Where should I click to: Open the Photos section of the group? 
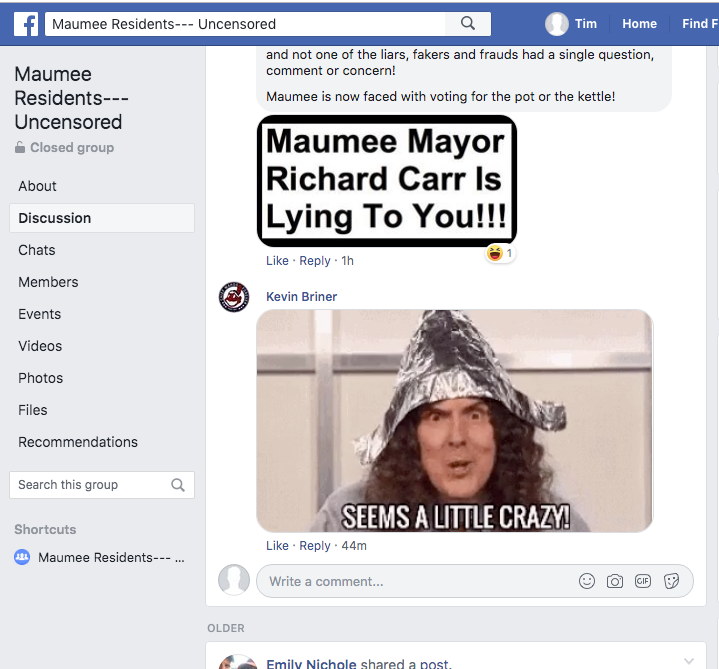tap(40, 378)
